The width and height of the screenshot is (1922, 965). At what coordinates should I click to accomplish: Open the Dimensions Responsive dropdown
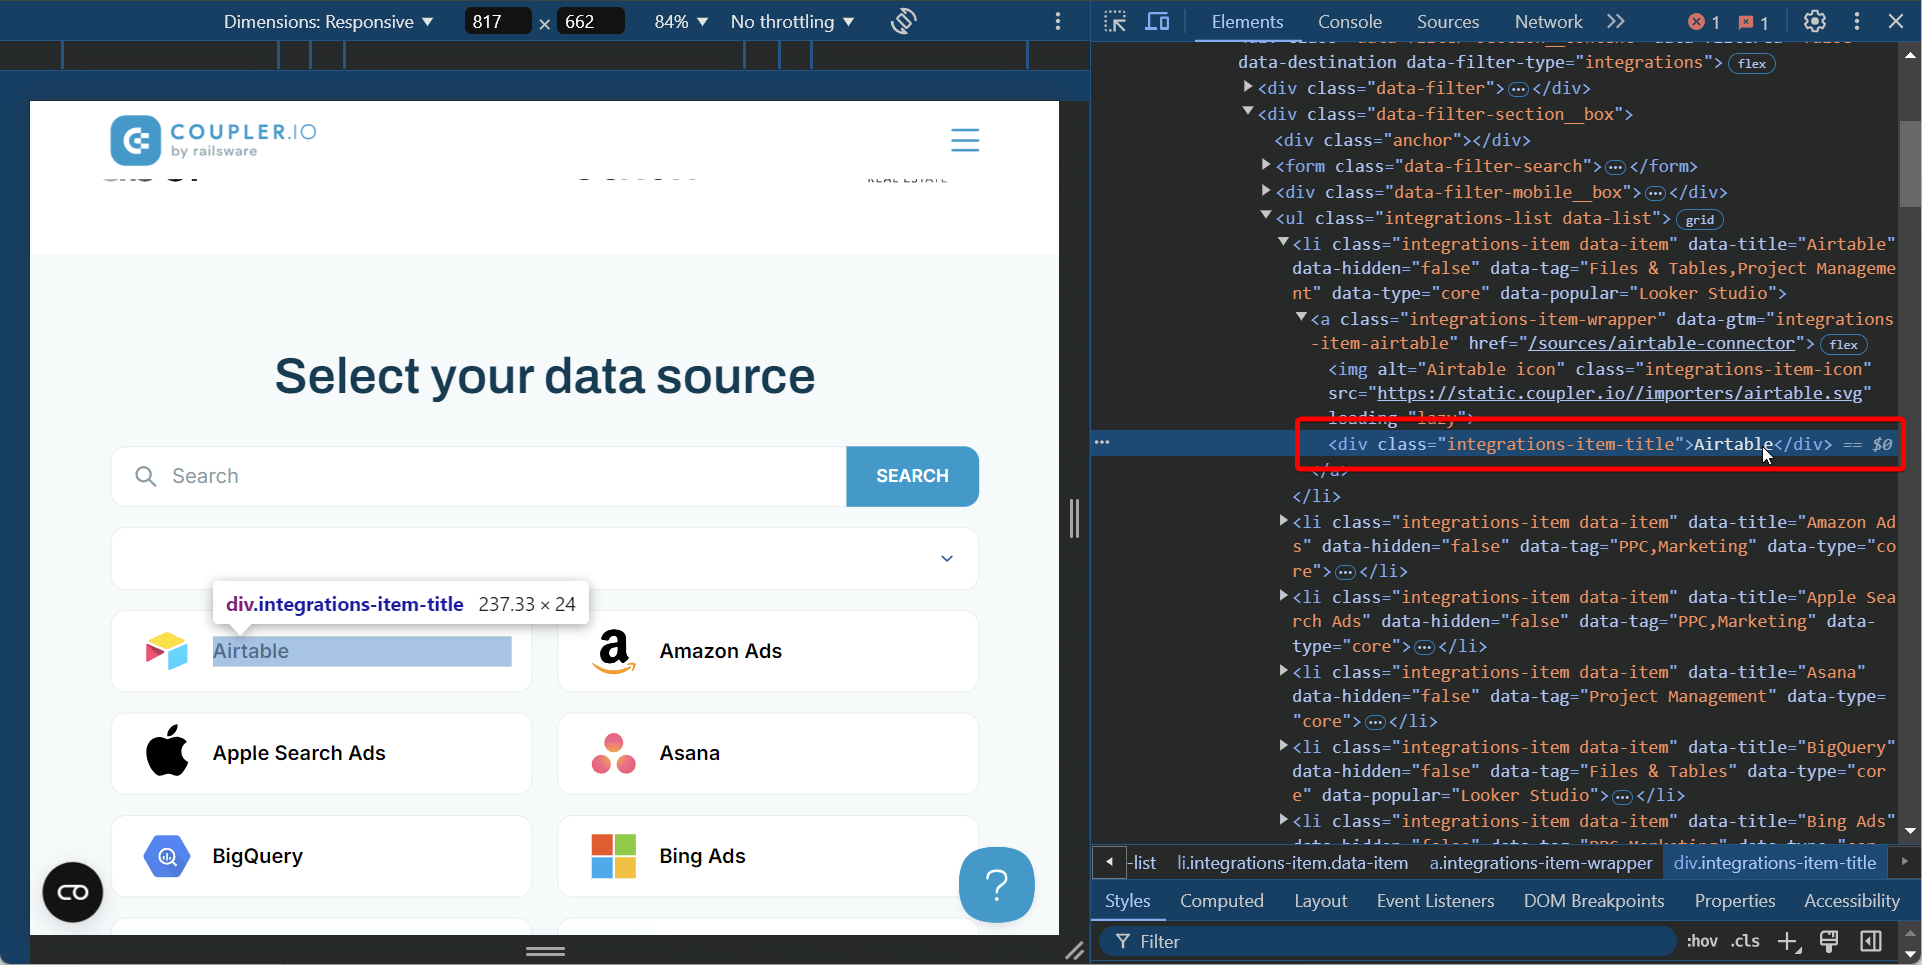[328, 22]
